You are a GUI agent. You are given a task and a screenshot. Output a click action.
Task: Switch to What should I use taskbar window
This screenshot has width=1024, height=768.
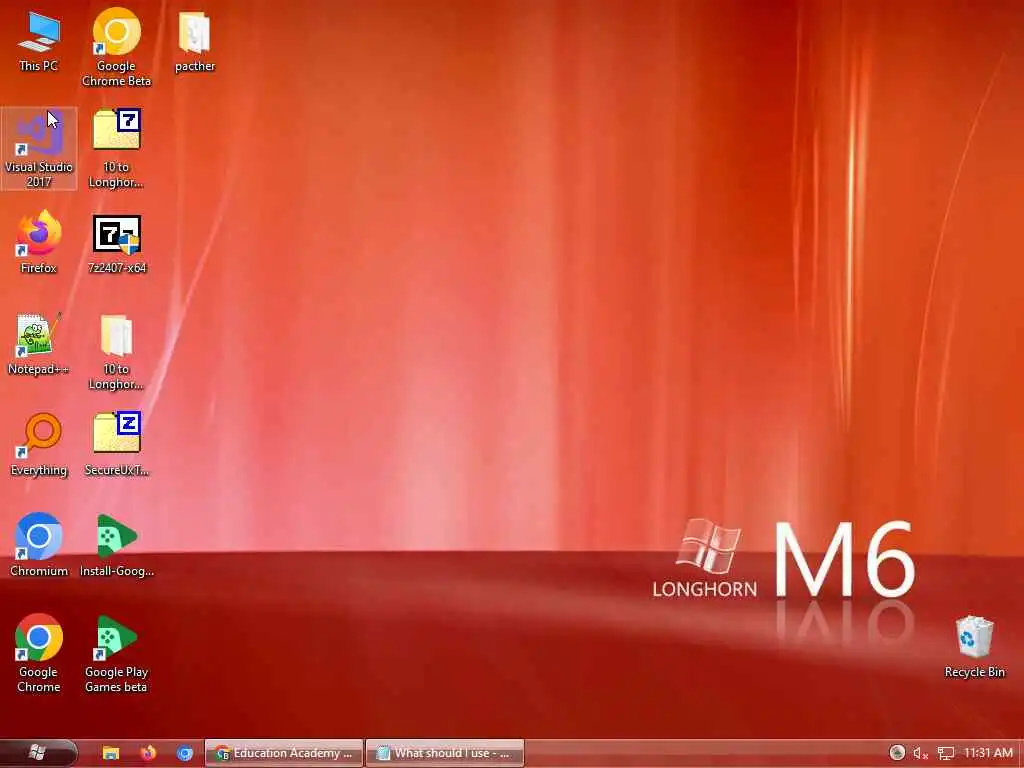point(445,753)
